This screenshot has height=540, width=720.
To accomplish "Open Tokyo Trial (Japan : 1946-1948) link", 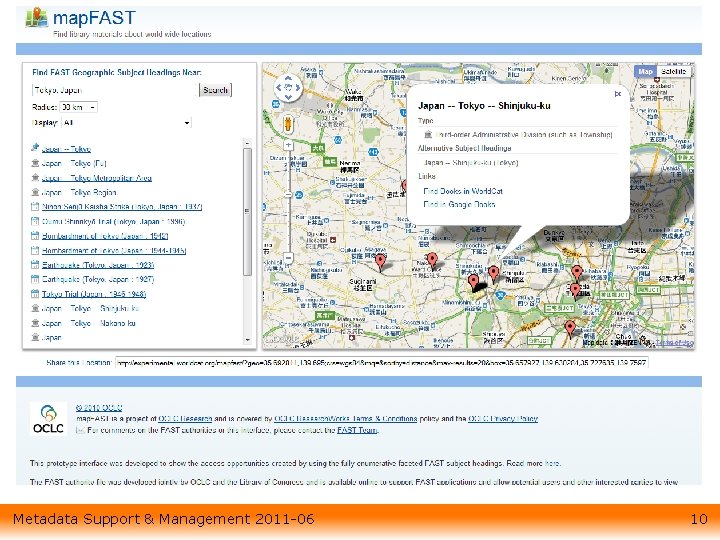I will (x=94, y=294).
